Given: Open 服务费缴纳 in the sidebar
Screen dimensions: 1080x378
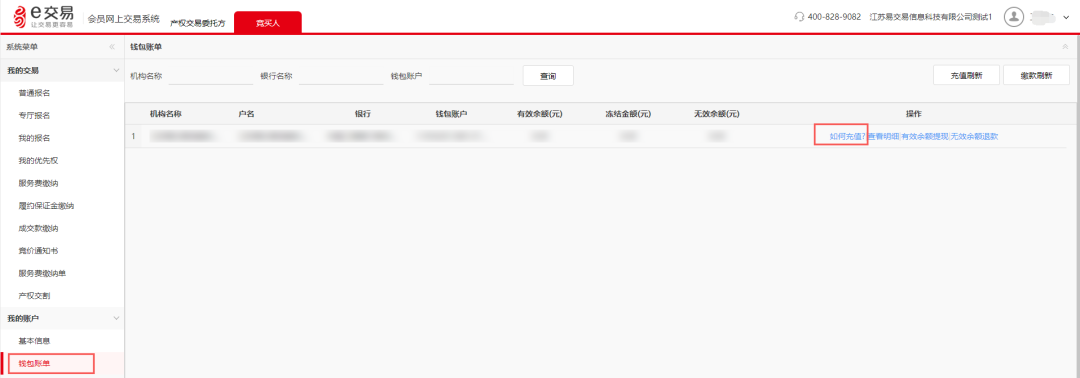Looking at the screenshot, I should 39,183.
